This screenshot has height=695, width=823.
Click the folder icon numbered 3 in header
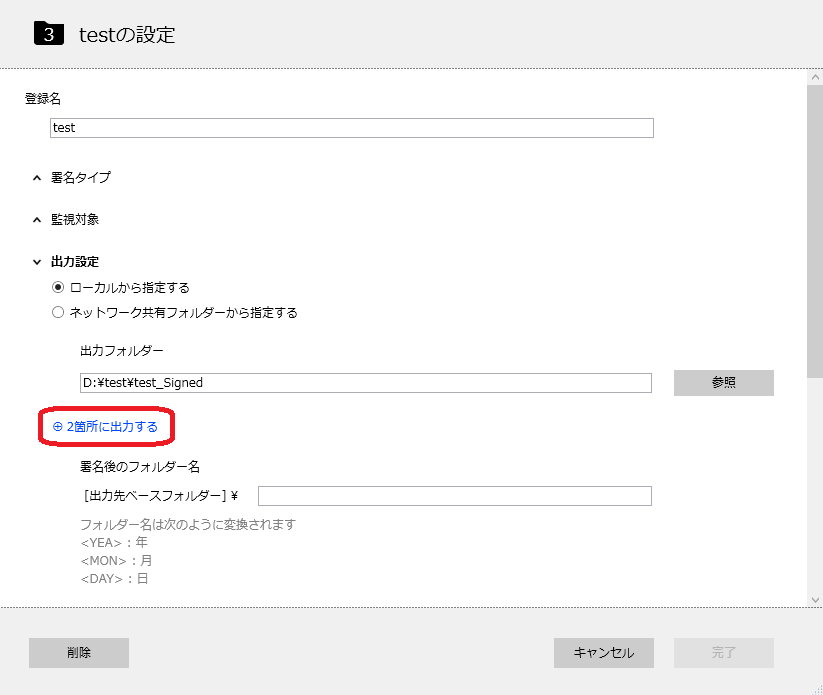point(50,34)
